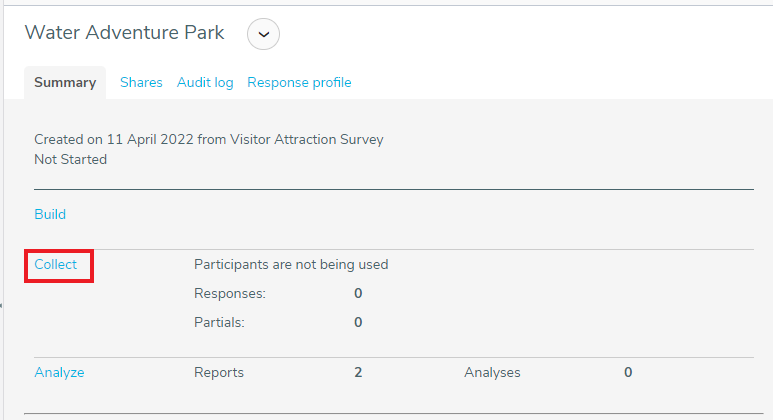Viewport: 773px width, 420px height.
Task: Click the Reports label
Action: [x=219, y=372]
